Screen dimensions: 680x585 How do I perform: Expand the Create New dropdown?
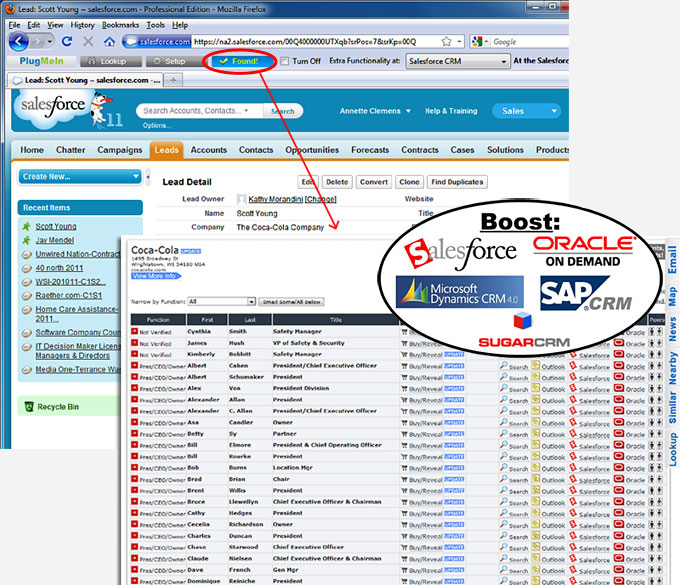[80, 176]
